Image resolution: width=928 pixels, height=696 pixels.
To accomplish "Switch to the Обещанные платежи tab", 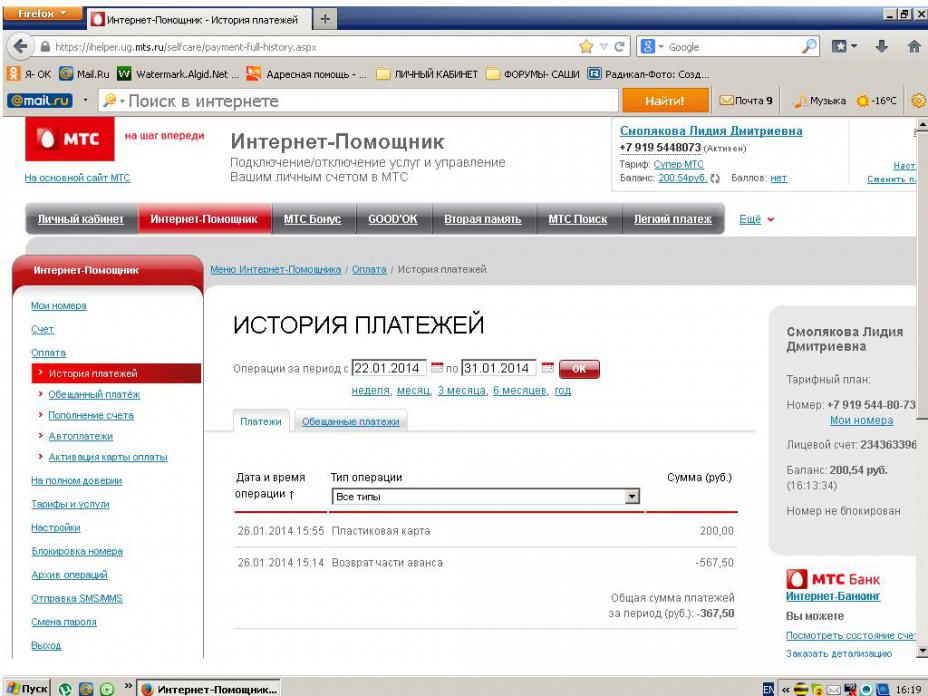I will click(350, 422).
